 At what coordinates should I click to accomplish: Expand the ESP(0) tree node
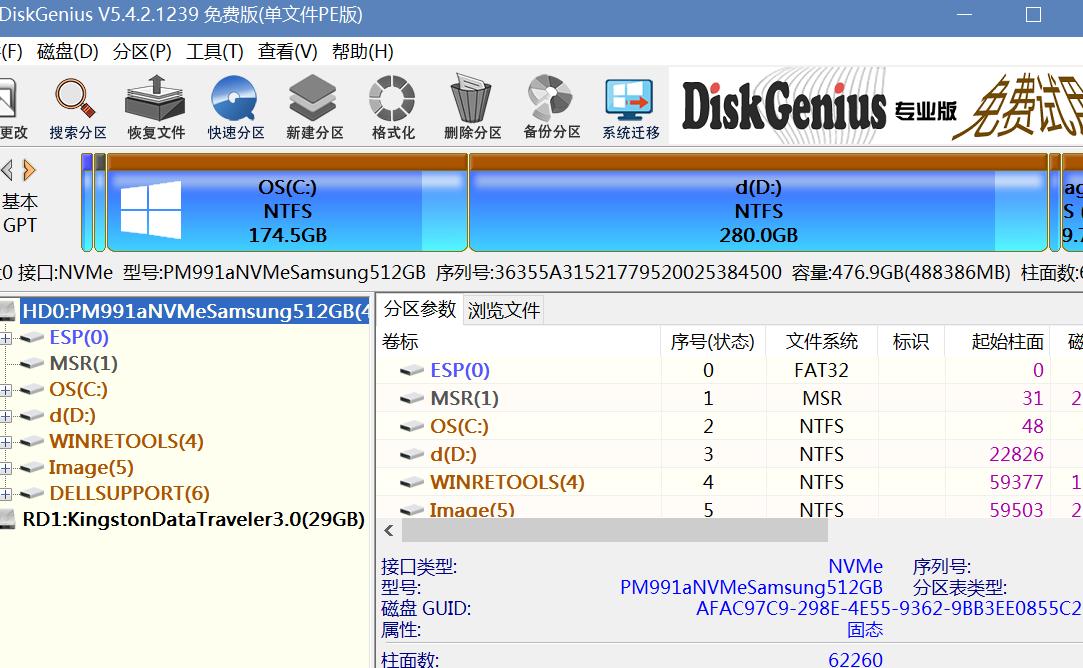tap(6, 338)
